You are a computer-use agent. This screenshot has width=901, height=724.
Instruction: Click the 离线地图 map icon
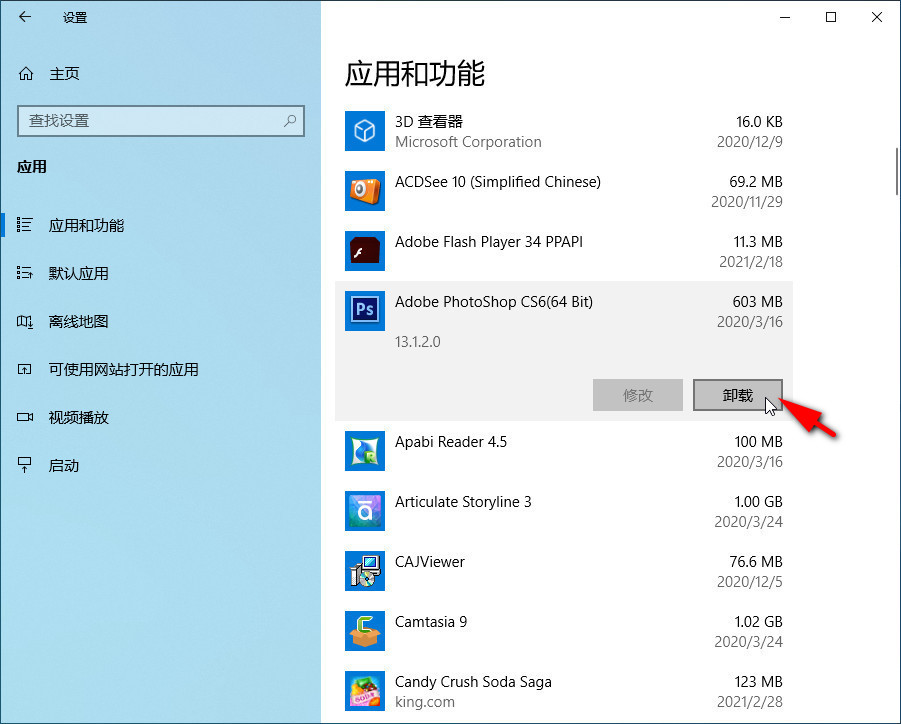coord(25,321)
